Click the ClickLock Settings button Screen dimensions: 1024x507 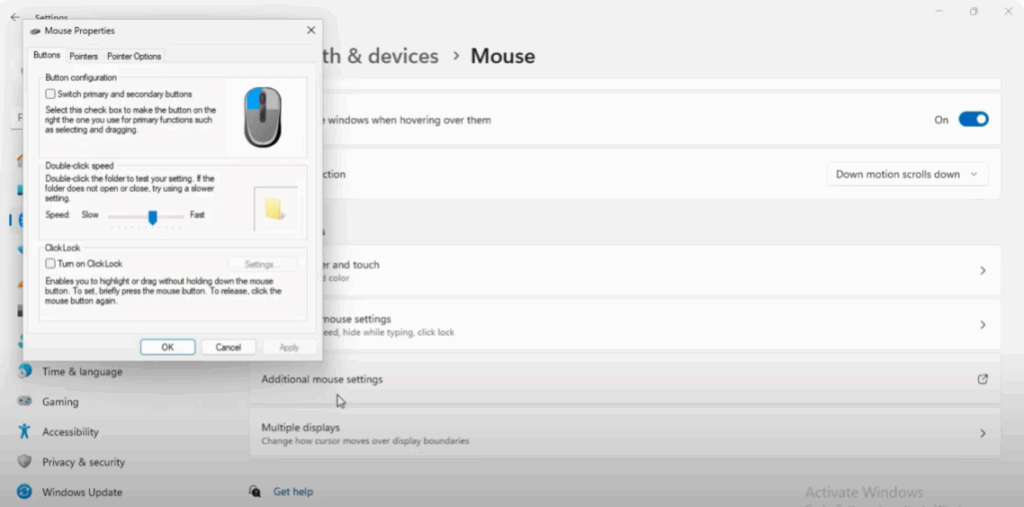tap(263, 264)
